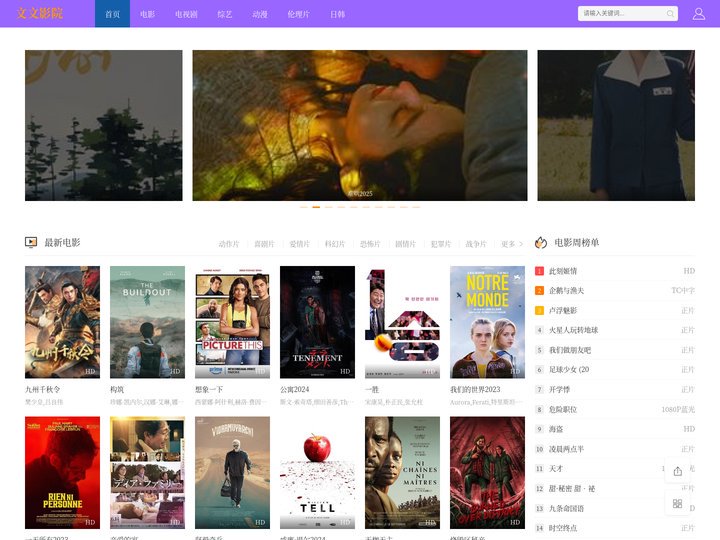Viewport: 720px width, 540px height.
Task: Open the 电影 navigation tab
Action: 147,14
